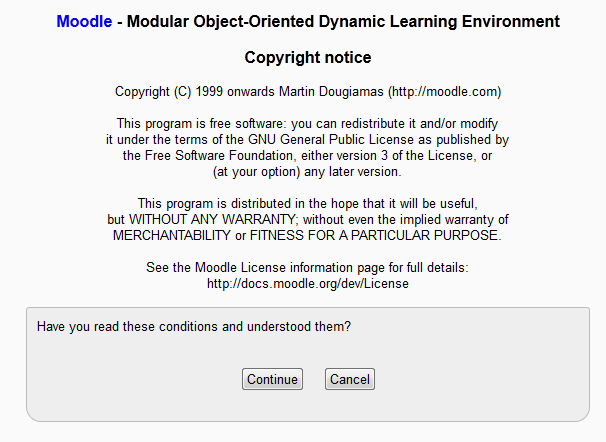Click the http://docs.moodle.org/dev/License URL text
This screenshot has width=606, height=442.
click(307, 284)
